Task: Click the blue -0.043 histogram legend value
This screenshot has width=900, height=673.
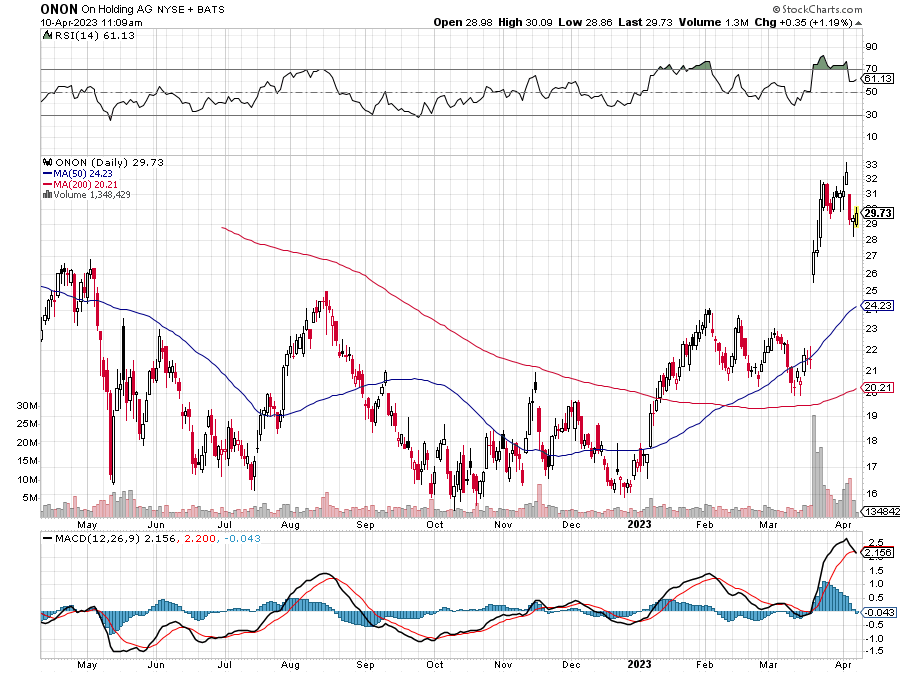Action: point(242,539)
